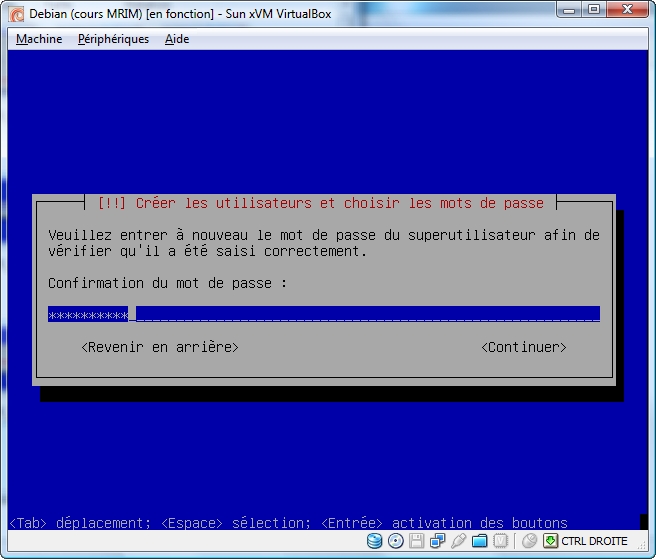This screenshot has height=559, width=656.
Task: Select the Revenir en arrière button
Action: pos(160,347)
